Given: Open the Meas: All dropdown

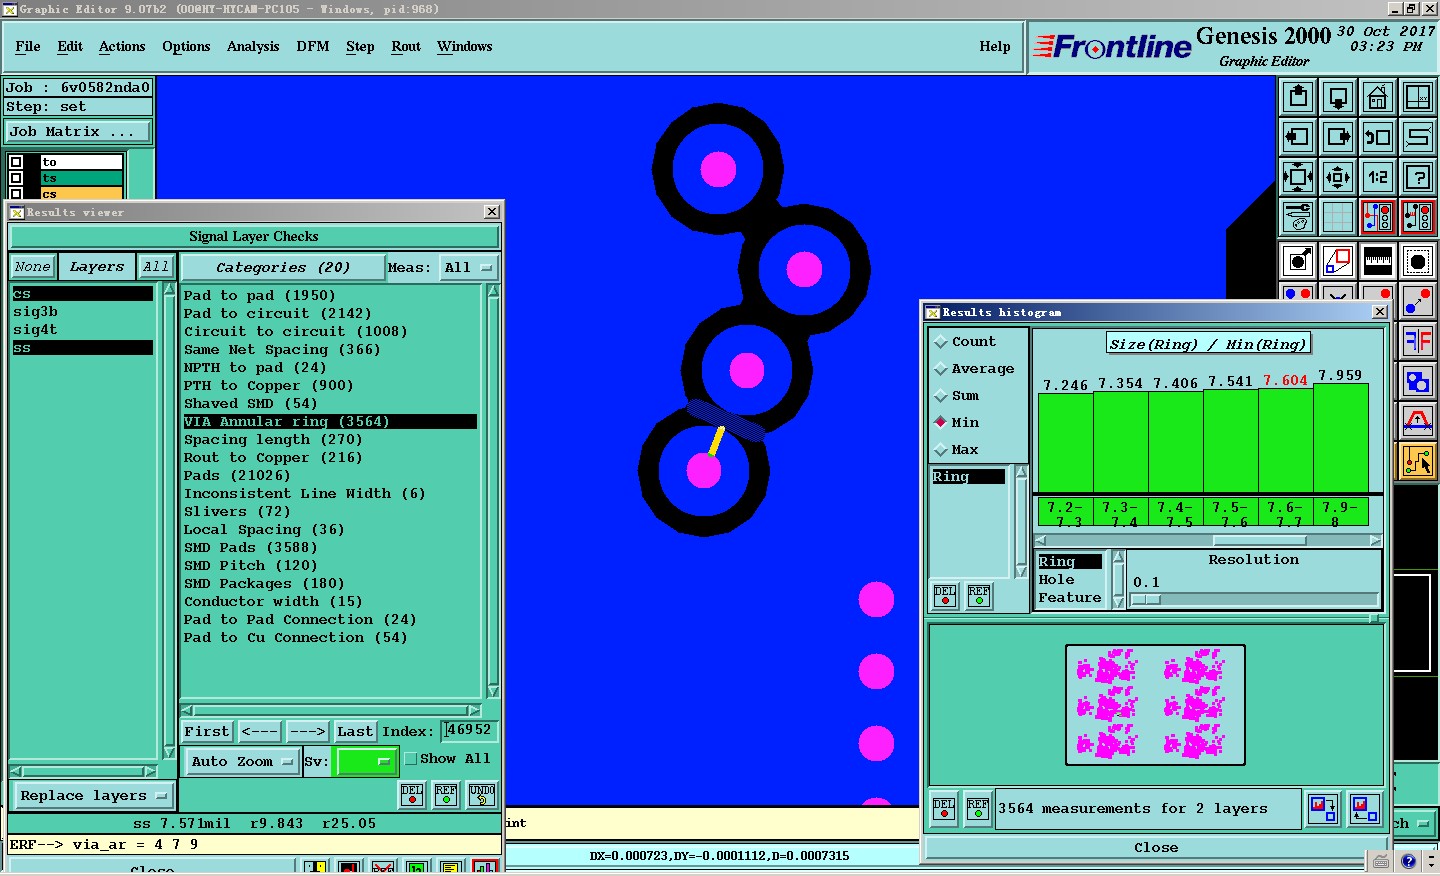Looking at the screenshot, I should click(469, 268).
